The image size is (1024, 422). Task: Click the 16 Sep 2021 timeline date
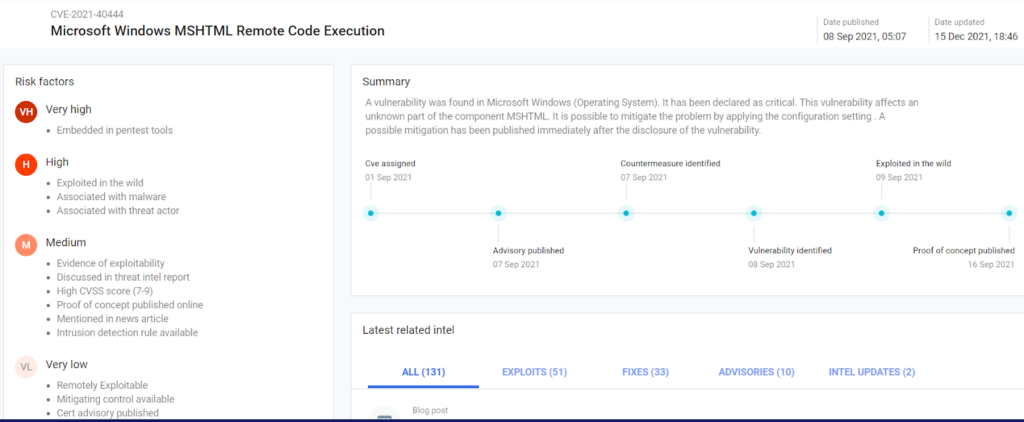coord(991,265)
